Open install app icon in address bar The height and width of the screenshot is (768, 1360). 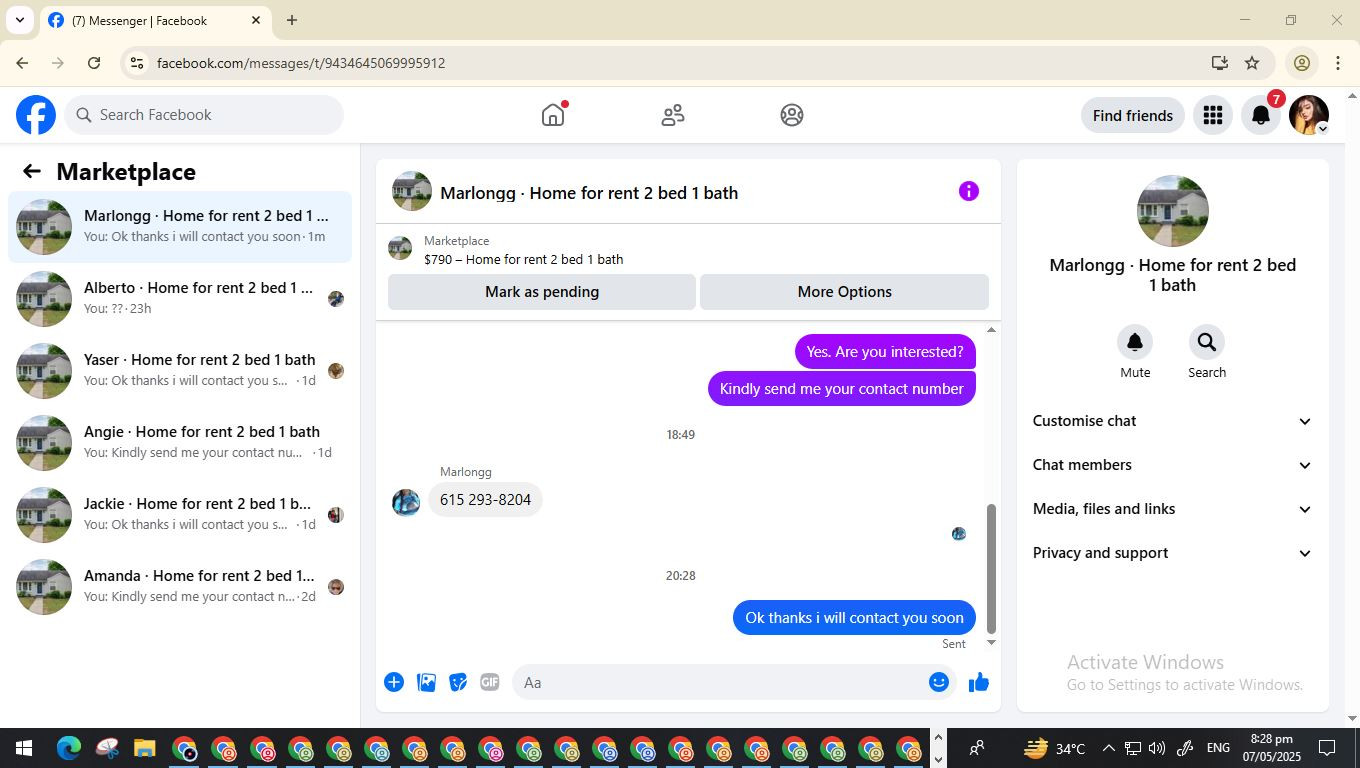1219,63
